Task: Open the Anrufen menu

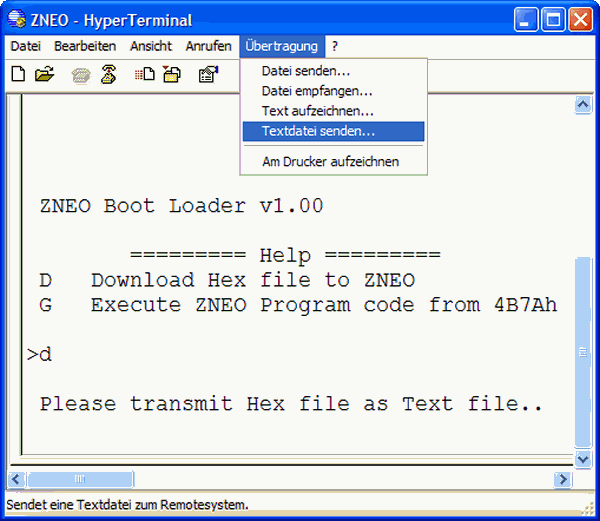Action: pos(209,46)
